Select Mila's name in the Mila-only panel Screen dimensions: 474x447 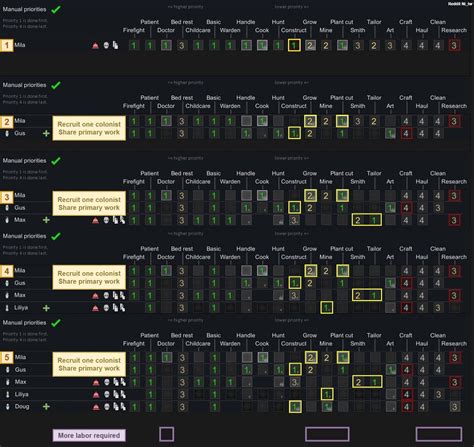pos(20,45)
